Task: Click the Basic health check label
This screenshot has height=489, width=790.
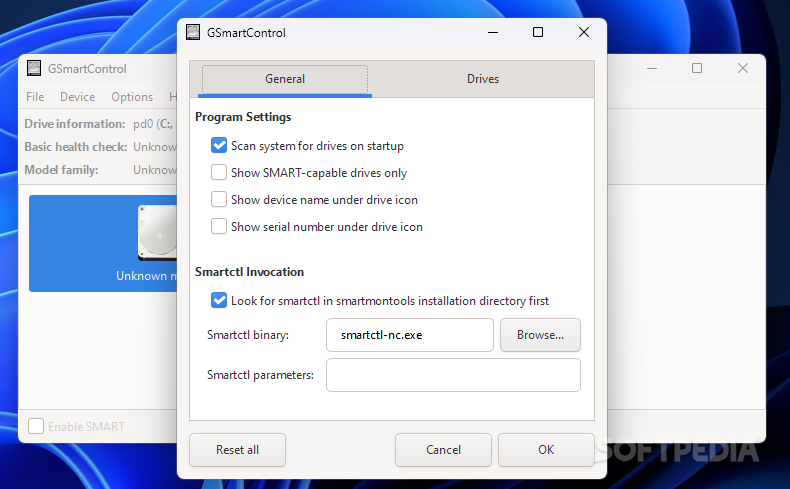Action: click(76, 147)
